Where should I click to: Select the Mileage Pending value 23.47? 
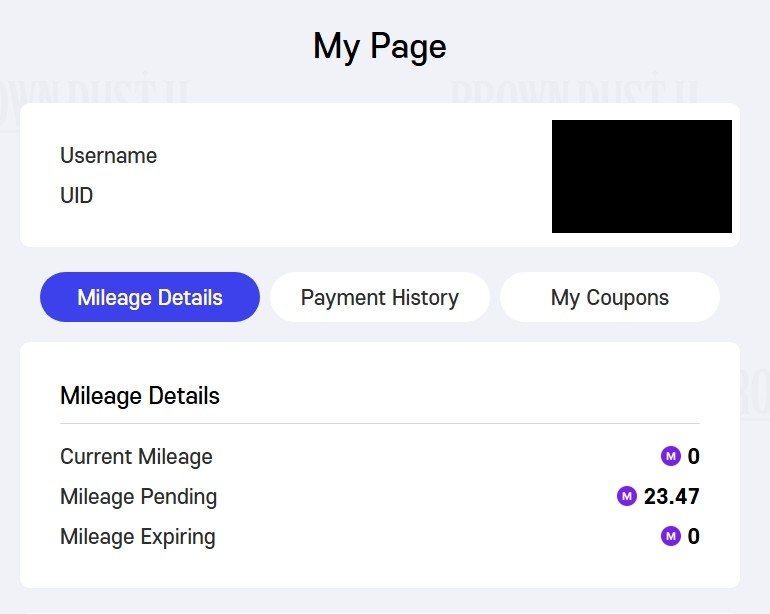point(671,496)
